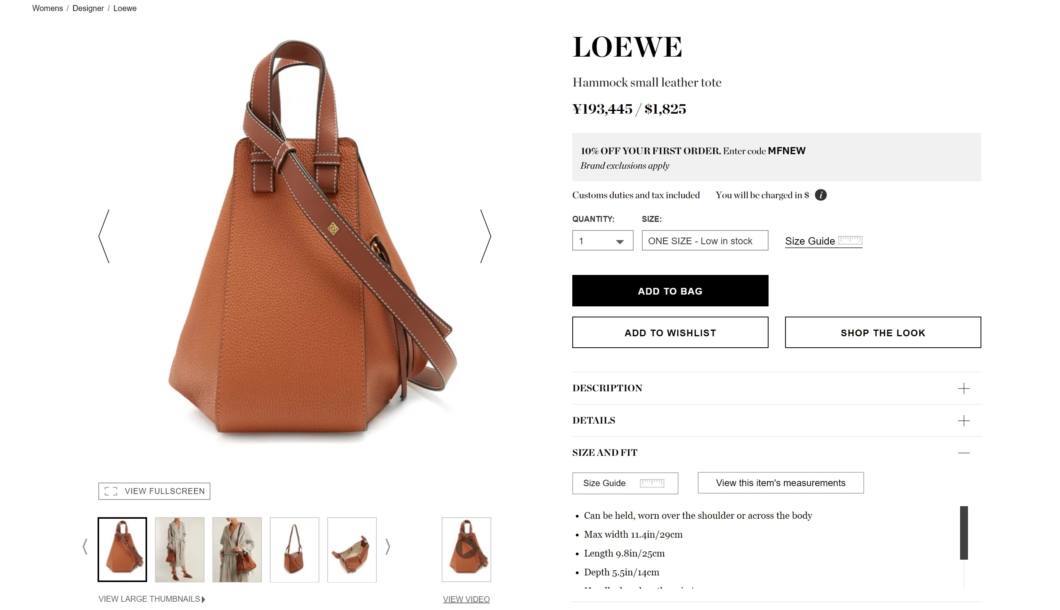The height and width of the screenshot is (610, 1060).
Task: Collapse the Size and Fit section
Action: point(776,452)
